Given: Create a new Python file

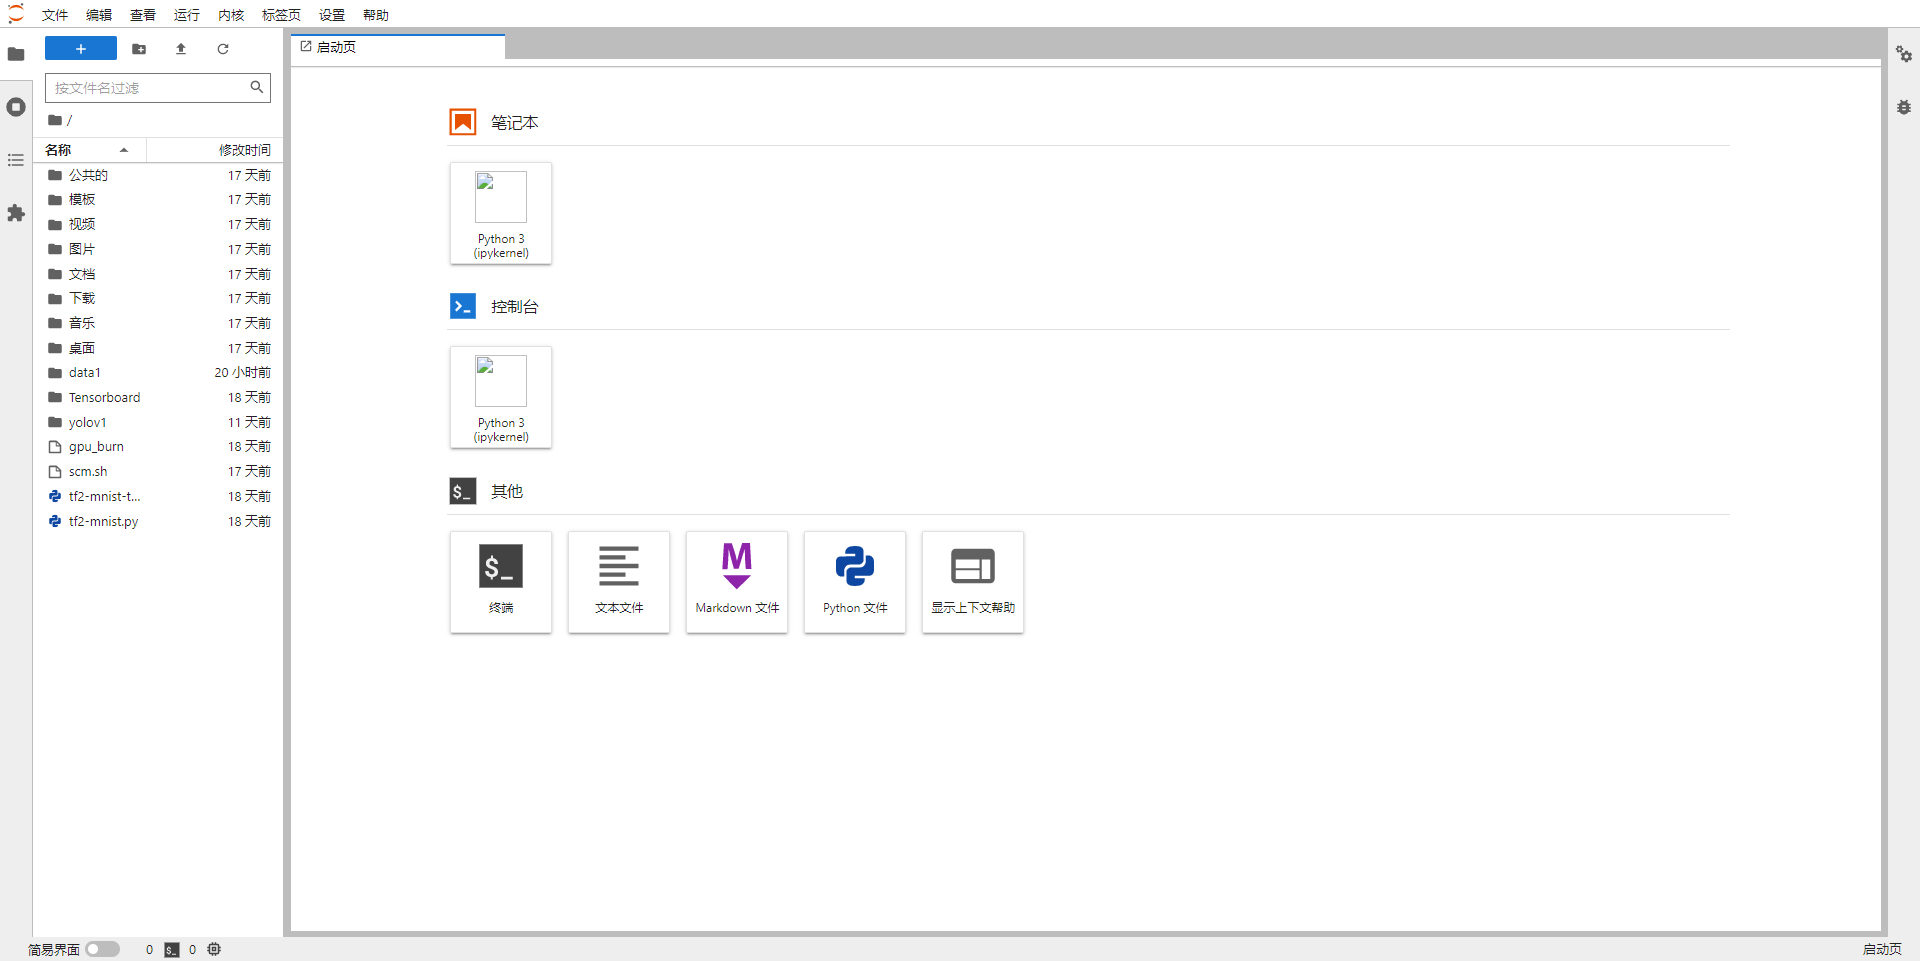Looking at the screenshot, I should pyautogui.click(x=855, y=582).
